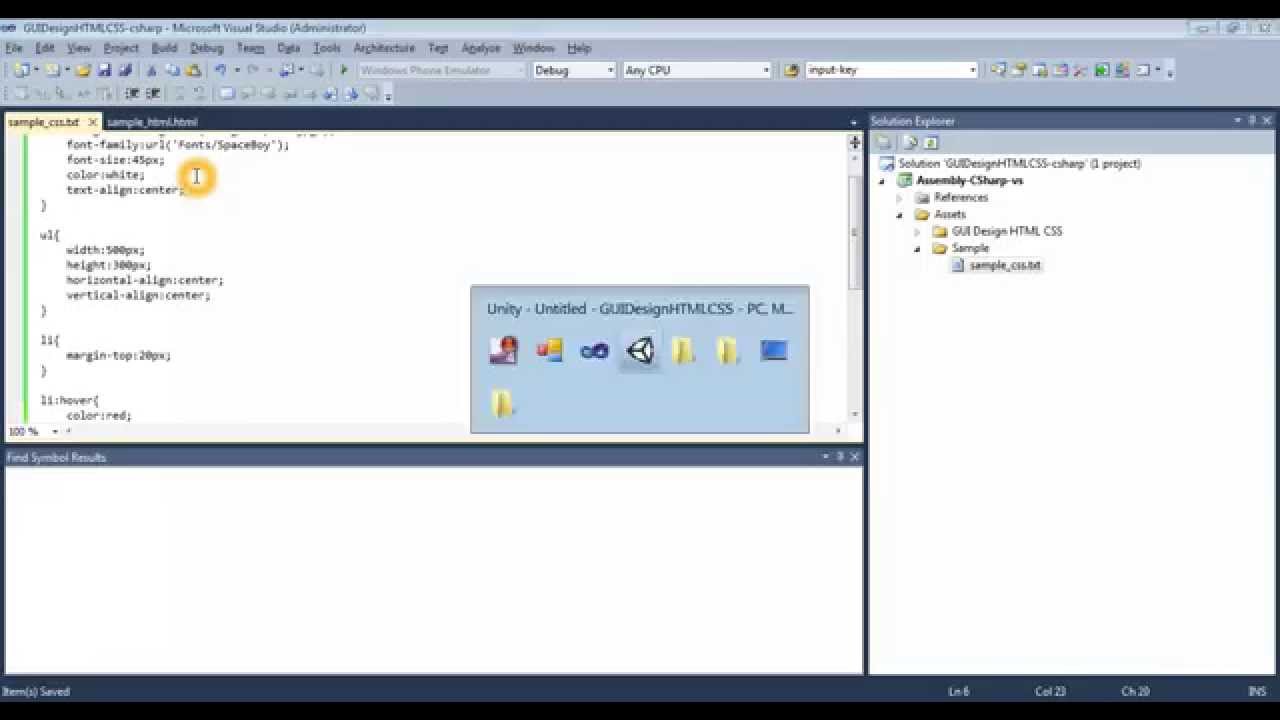Click the Add New Item toolbar icon
This screenshot has height=720, width=1280.
click(52, 70)
